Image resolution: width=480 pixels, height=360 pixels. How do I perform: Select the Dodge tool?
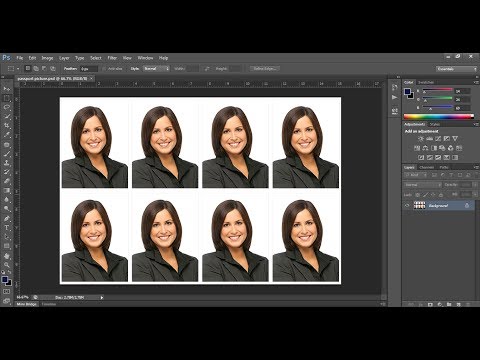coord(7,209)
